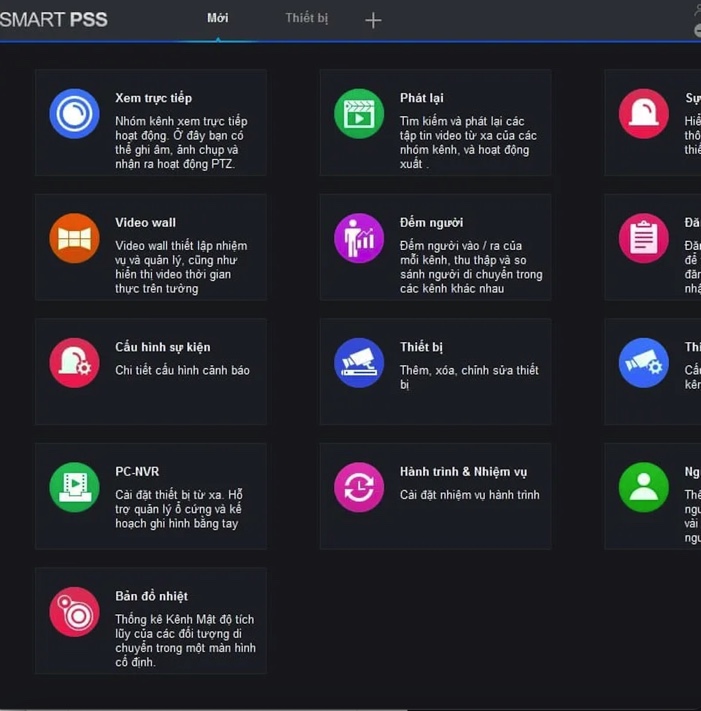Viewport: 701px width, 711px height.
Task: Click the Video wall description paragraph
Action: tap(181, 267)
